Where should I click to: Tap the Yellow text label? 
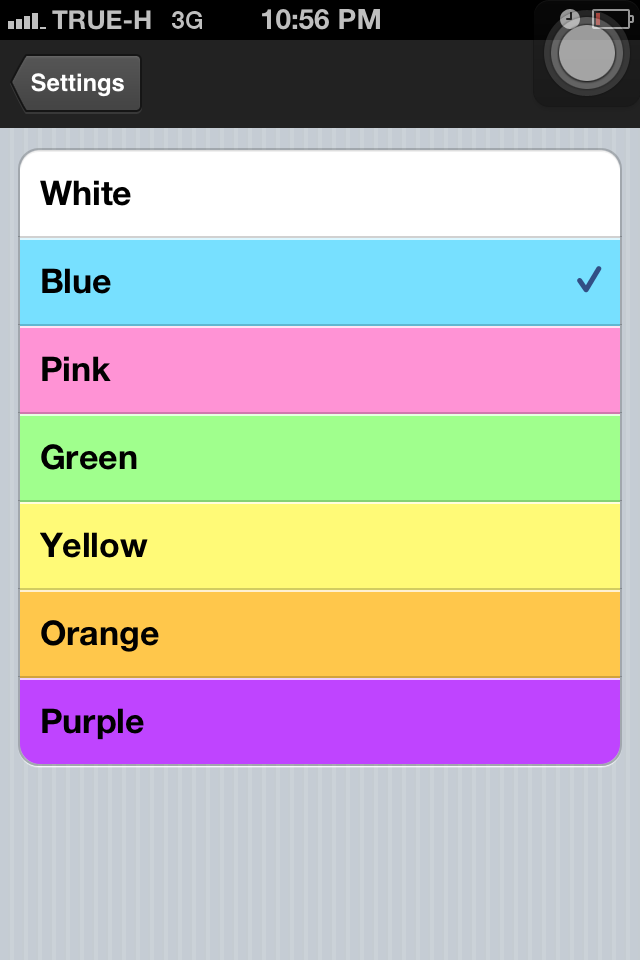pos(94,546)
